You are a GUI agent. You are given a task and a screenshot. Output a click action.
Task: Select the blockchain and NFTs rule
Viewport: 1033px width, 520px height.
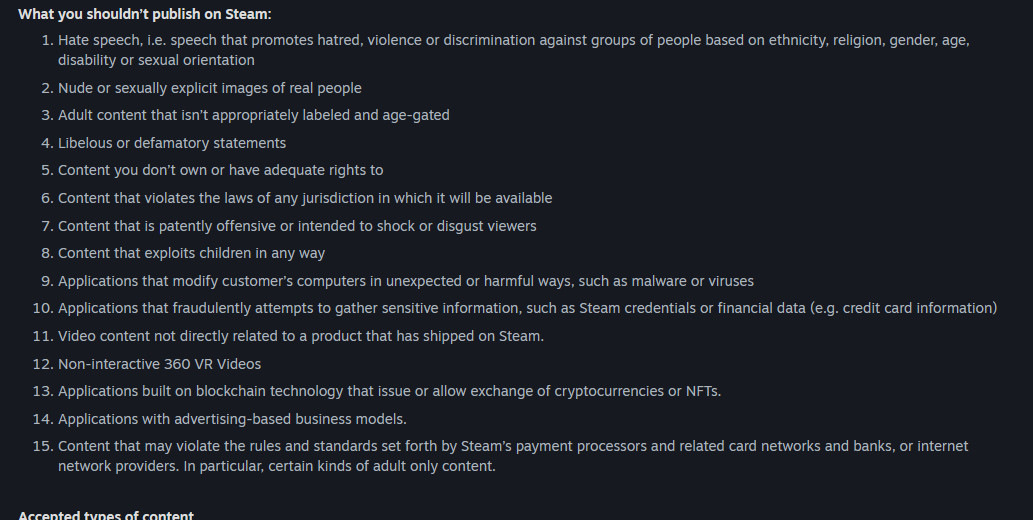coord(389,391)
